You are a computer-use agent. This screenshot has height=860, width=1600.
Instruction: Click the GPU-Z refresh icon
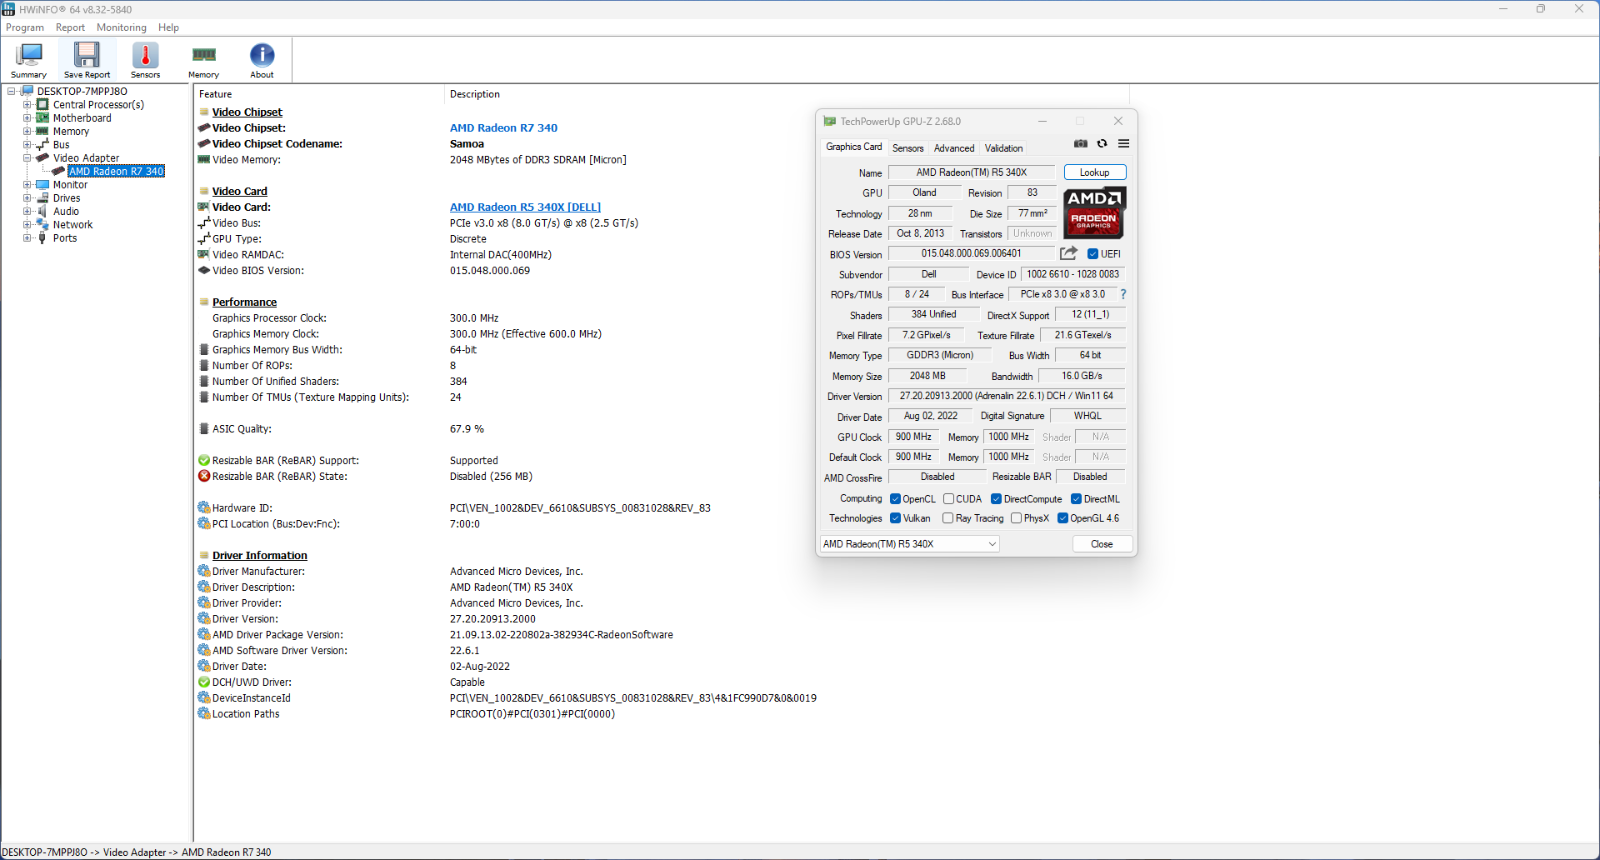1102,144
